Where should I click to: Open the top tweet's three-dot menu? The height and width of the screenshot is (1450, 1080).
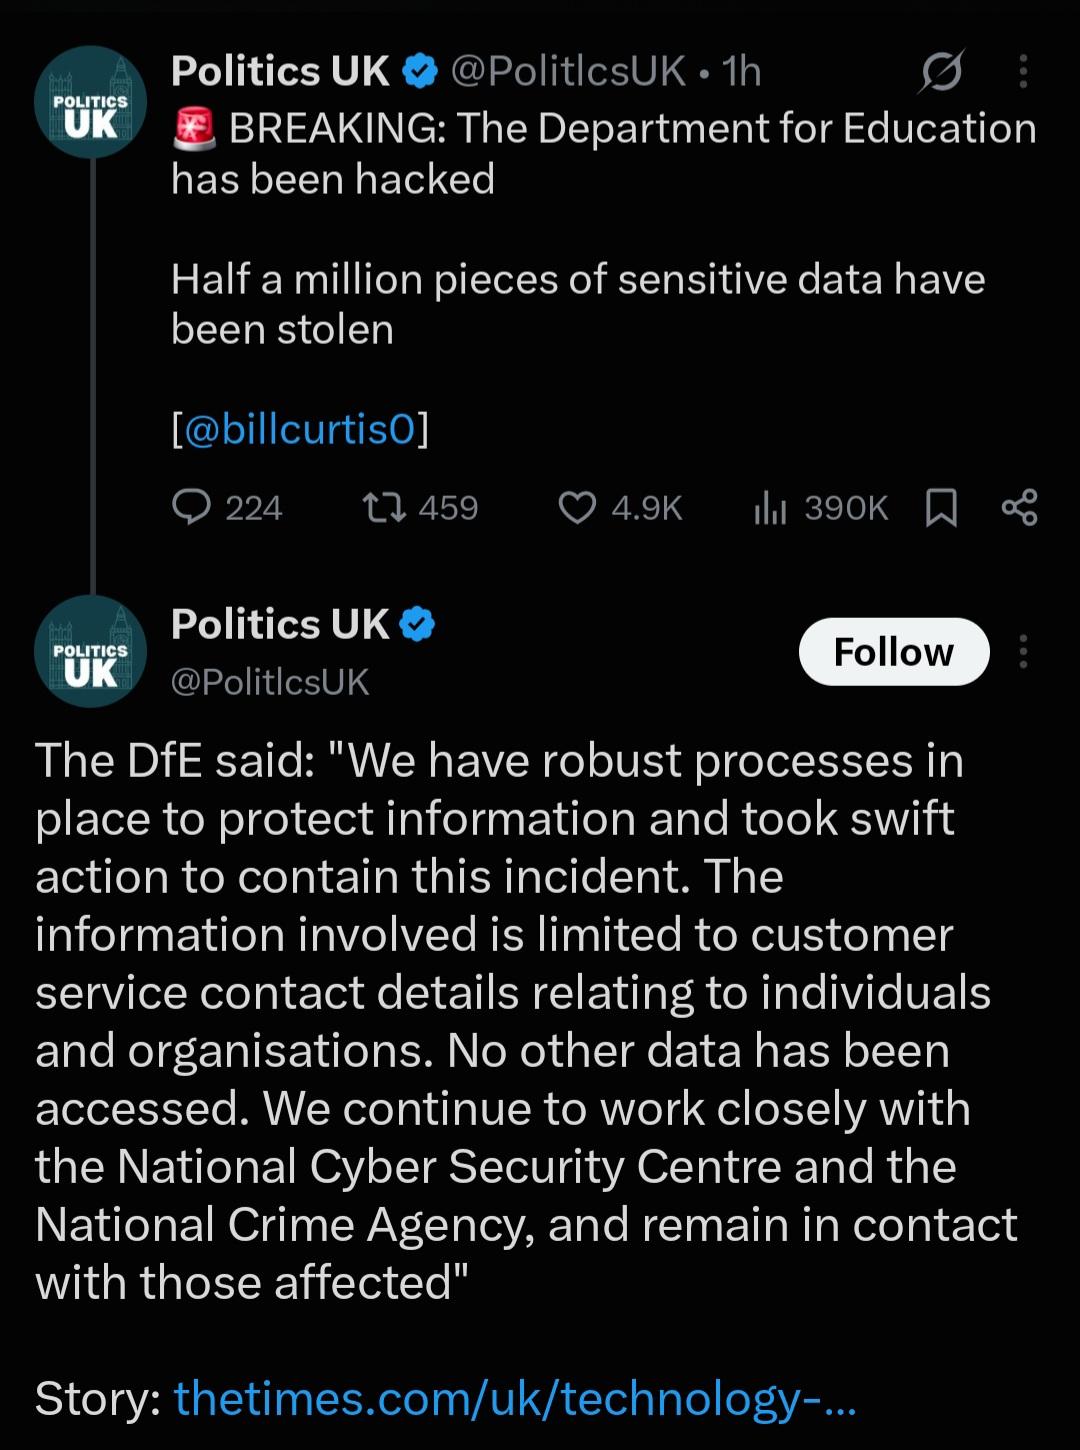1022,72
